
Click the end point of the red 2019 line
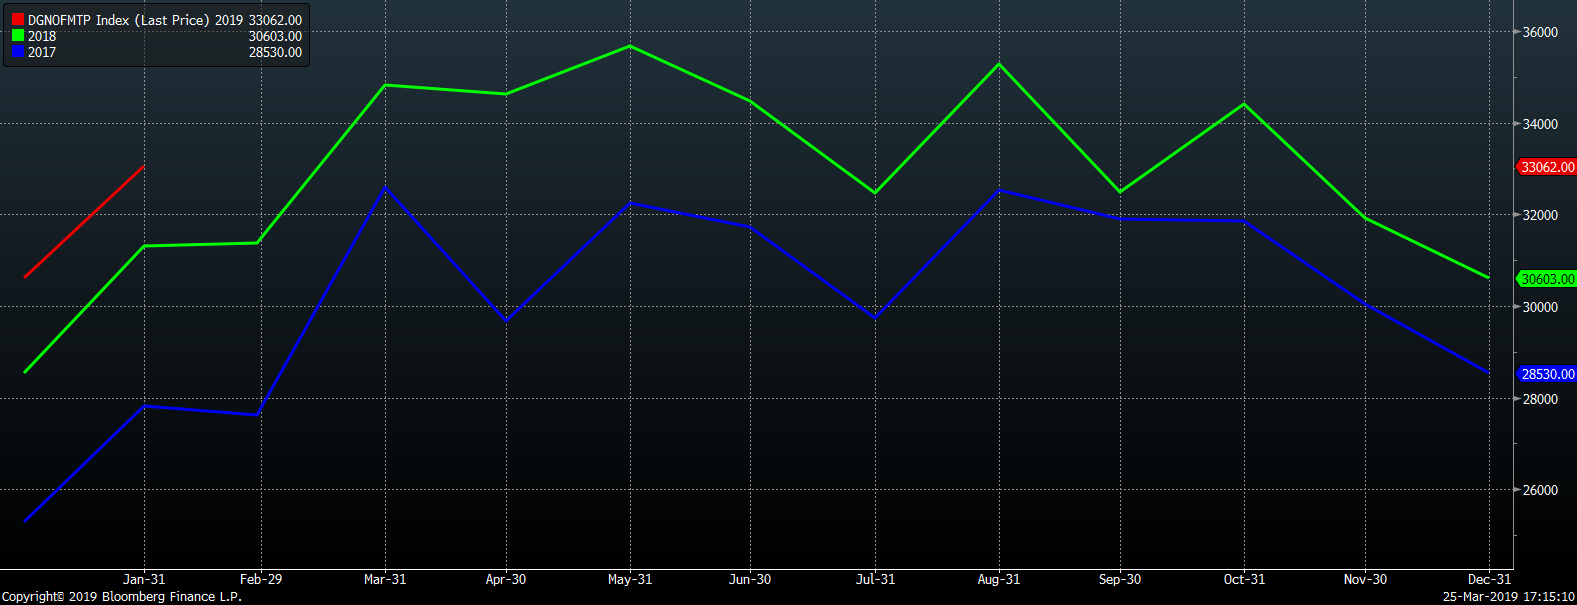pyautogui.click(x=144, y=167)
